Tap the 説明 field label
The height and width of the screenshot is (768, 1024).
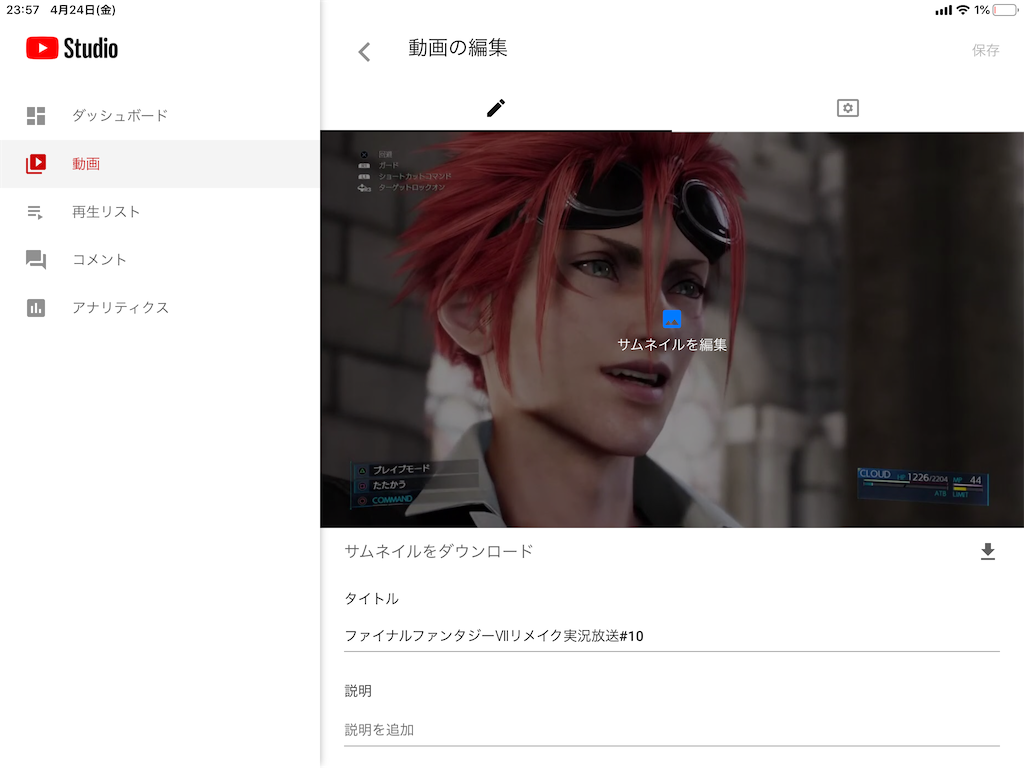[358, 691]
